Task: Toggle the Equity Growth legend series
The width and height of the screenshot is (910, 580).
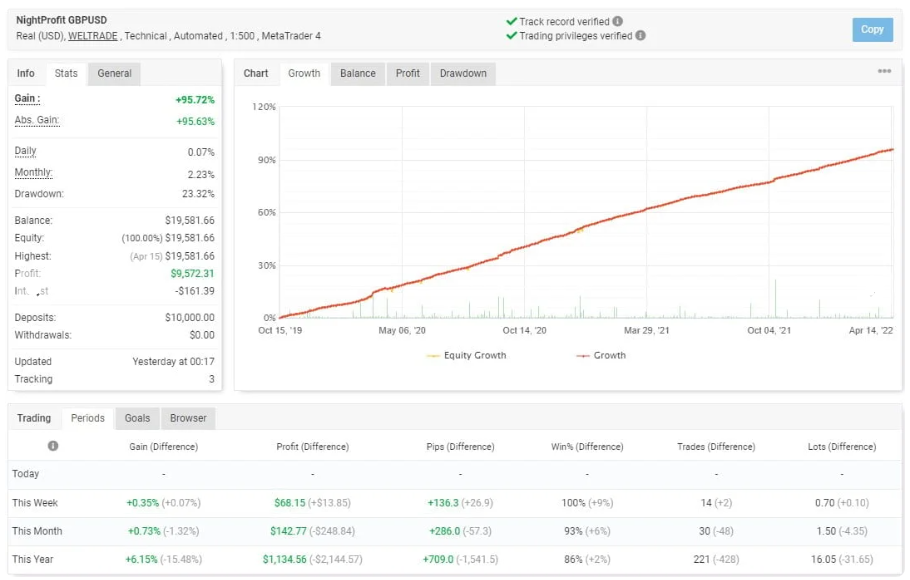Action: coord(466,355)
